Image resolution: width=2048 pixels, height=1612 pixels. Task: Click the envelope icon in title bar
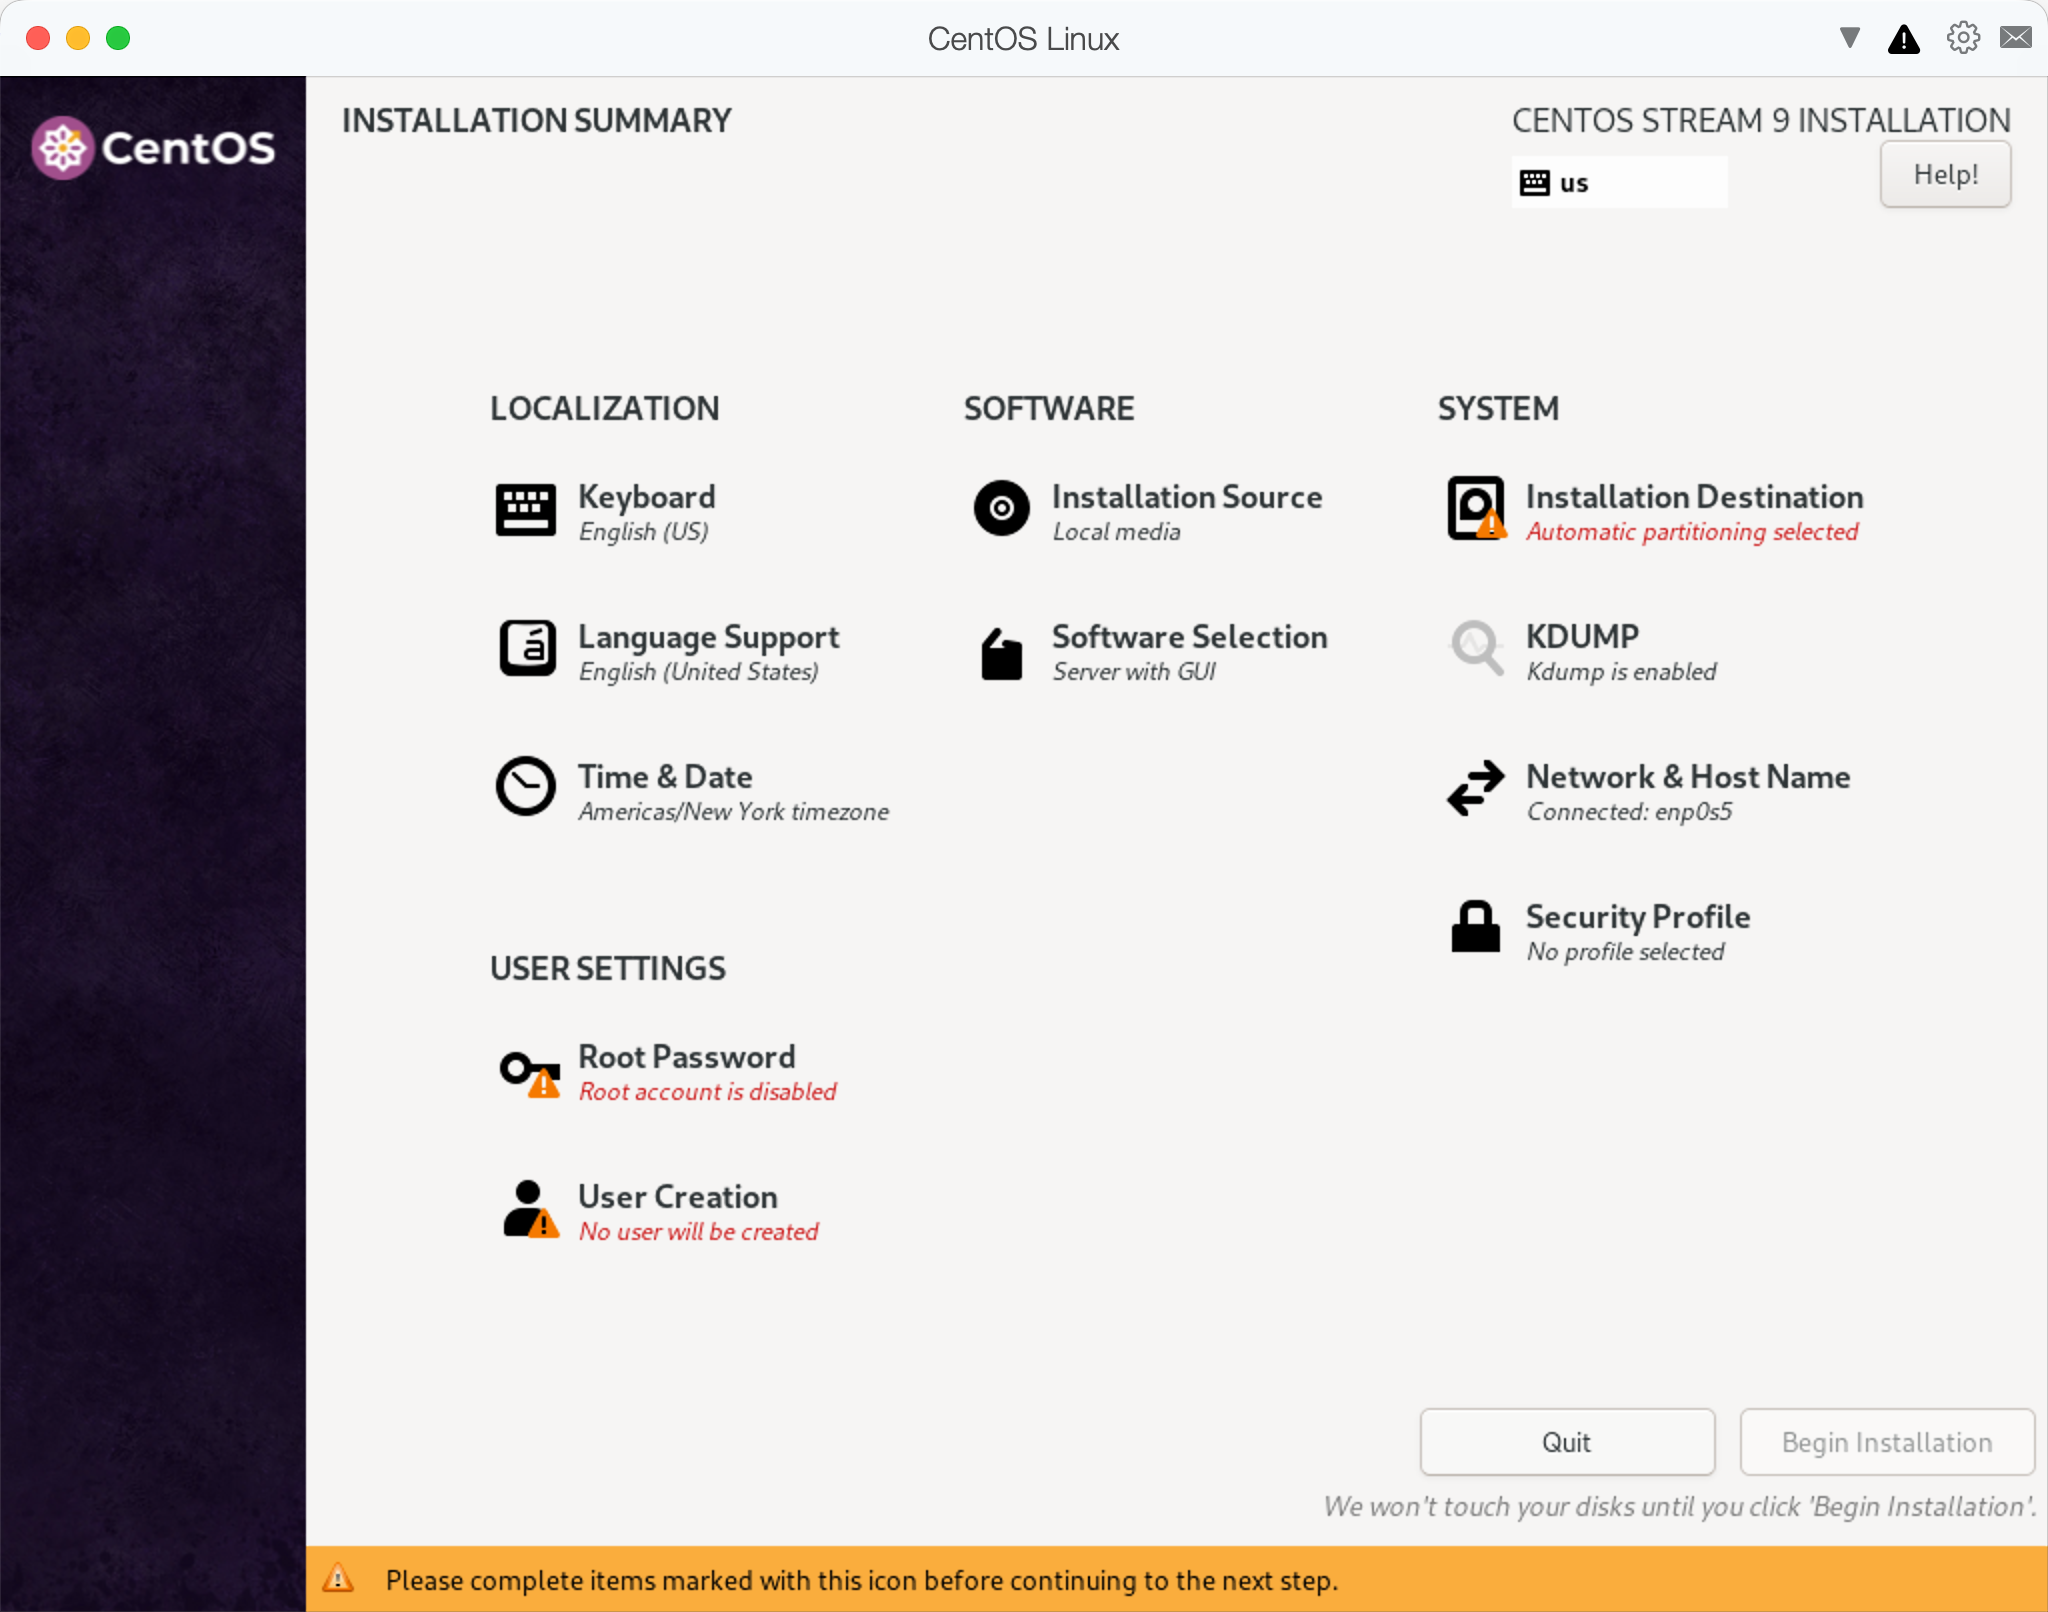[x=2015, y=38]
